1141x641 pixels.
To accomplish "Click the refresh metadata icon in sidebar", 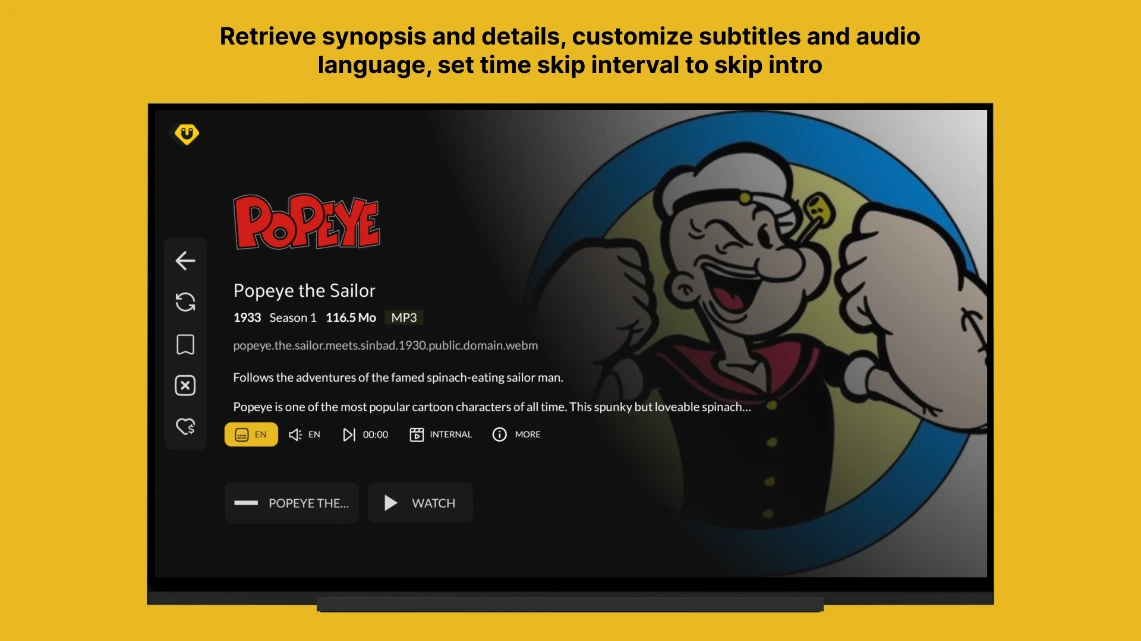I will pos(186,302).
